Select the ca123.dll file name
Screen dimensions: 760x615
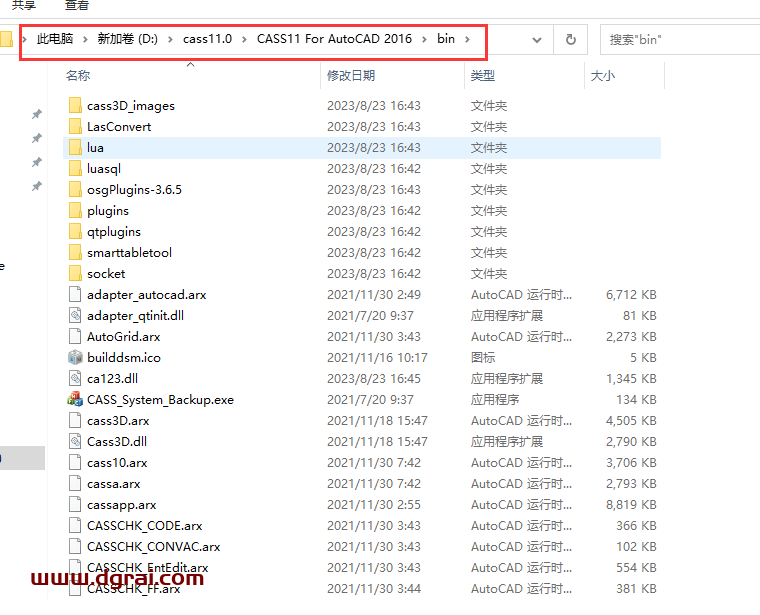click(x=112, y=378)
